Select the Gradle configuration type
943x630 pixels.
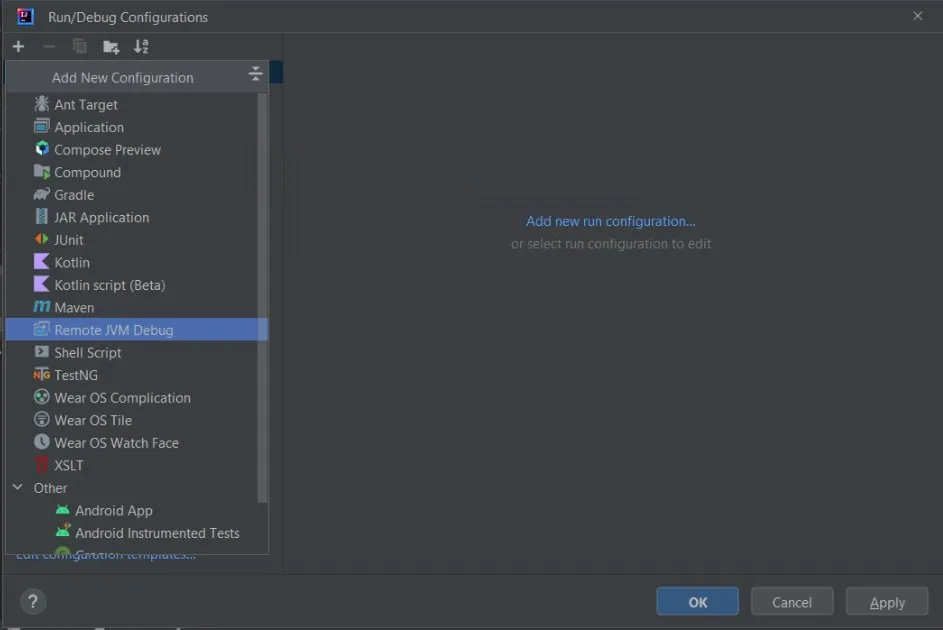pyautogui.click(x=72, y=194)
